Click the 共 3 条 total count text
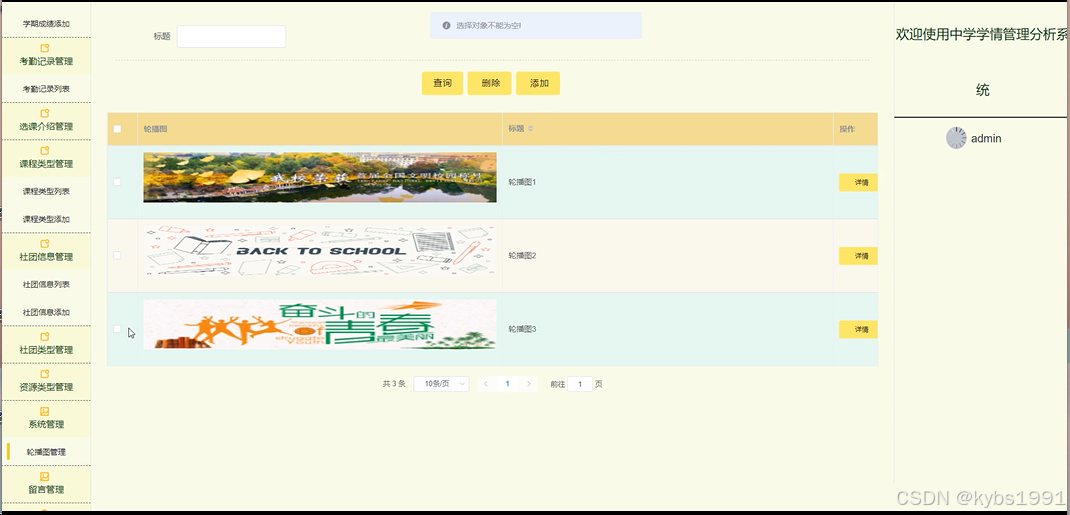 (x=394, y=384)
